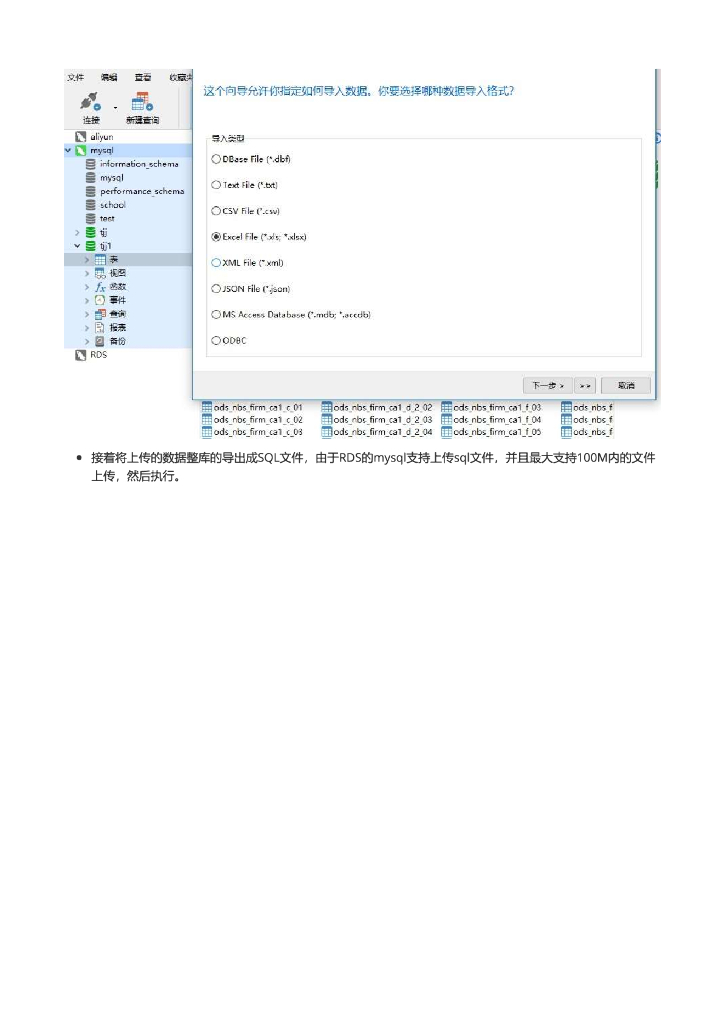Click the 事件 events clock icon

[100, 300]
